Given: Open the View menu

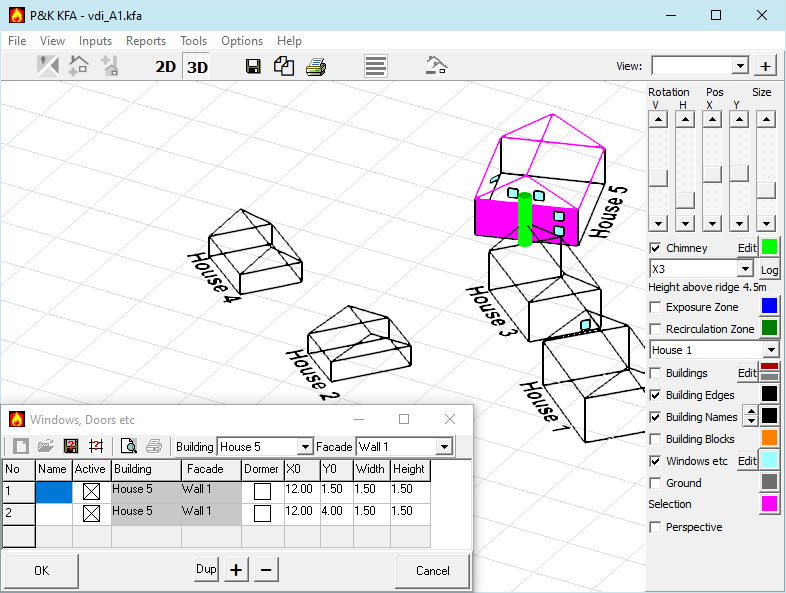Looking at the screenshot, I should point(52,41).
